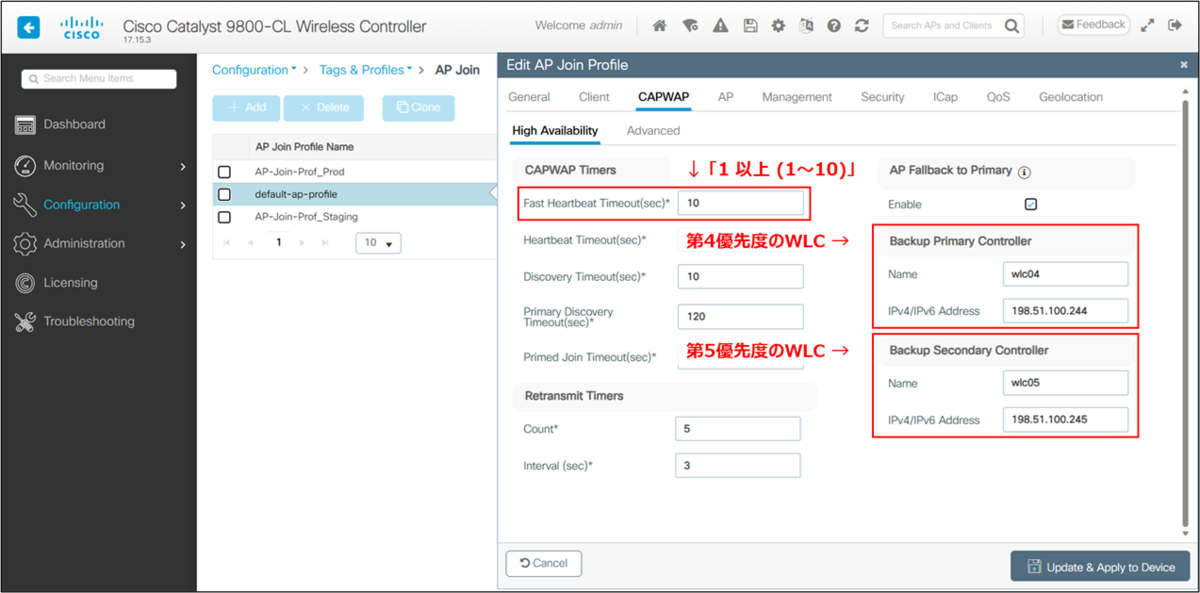Viewport: 1200px width, 593px height.
Task: Save configuration with the floppy disk icon
Action: (x=750, y=26)
